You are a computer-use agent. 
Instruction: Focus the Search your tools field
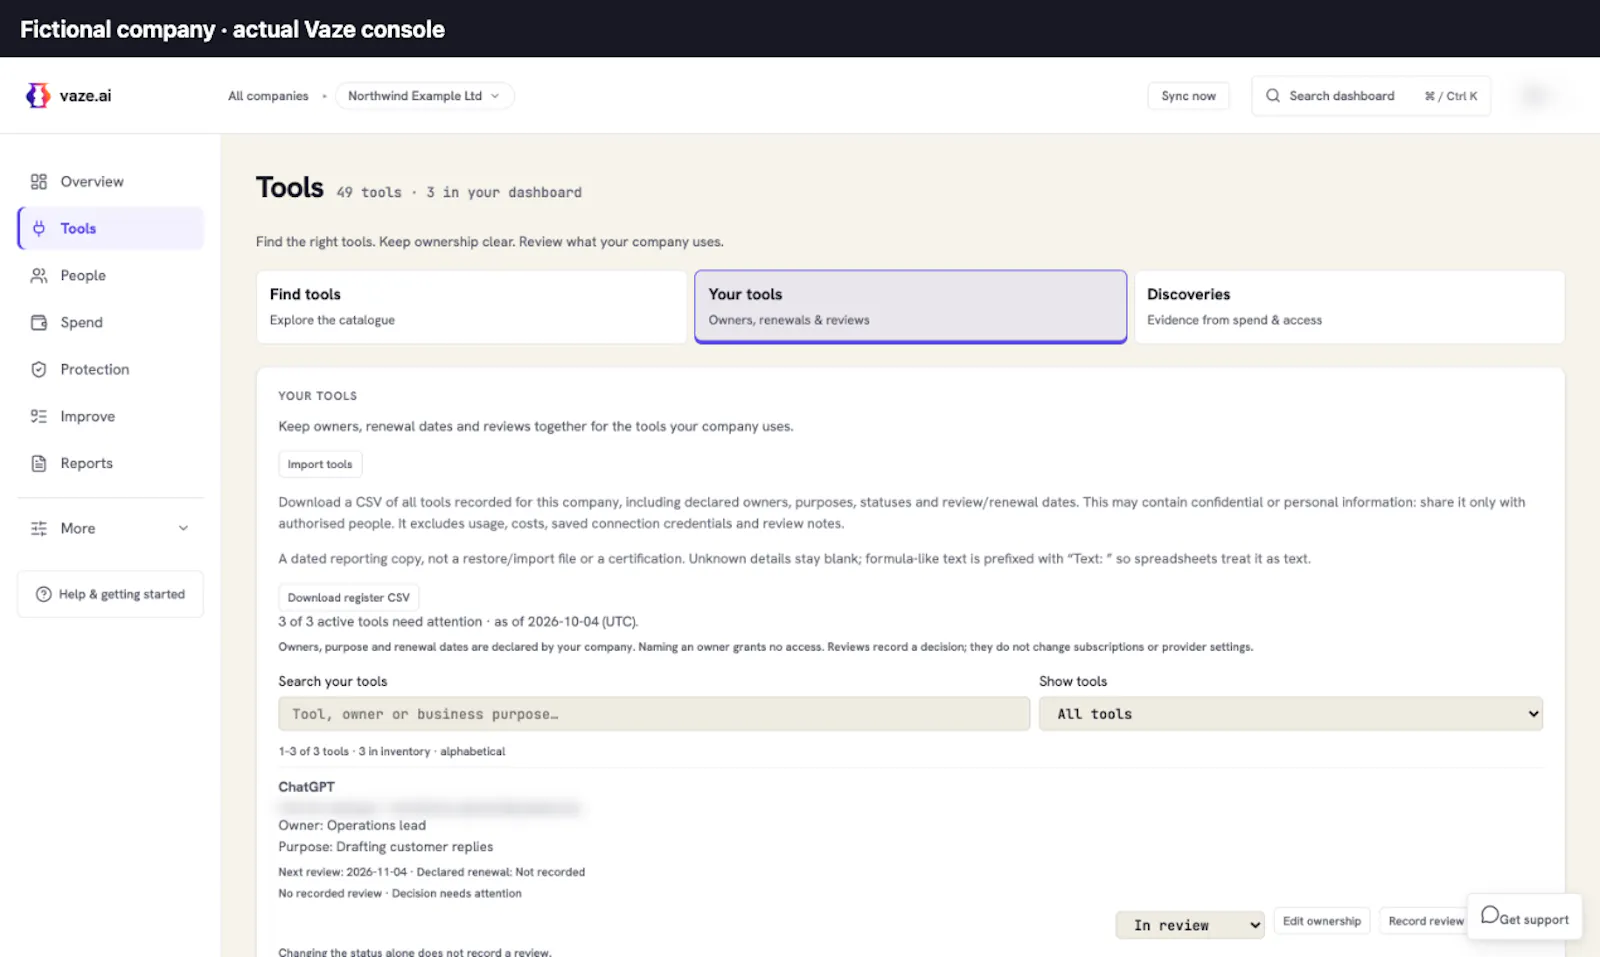(654, 714)
